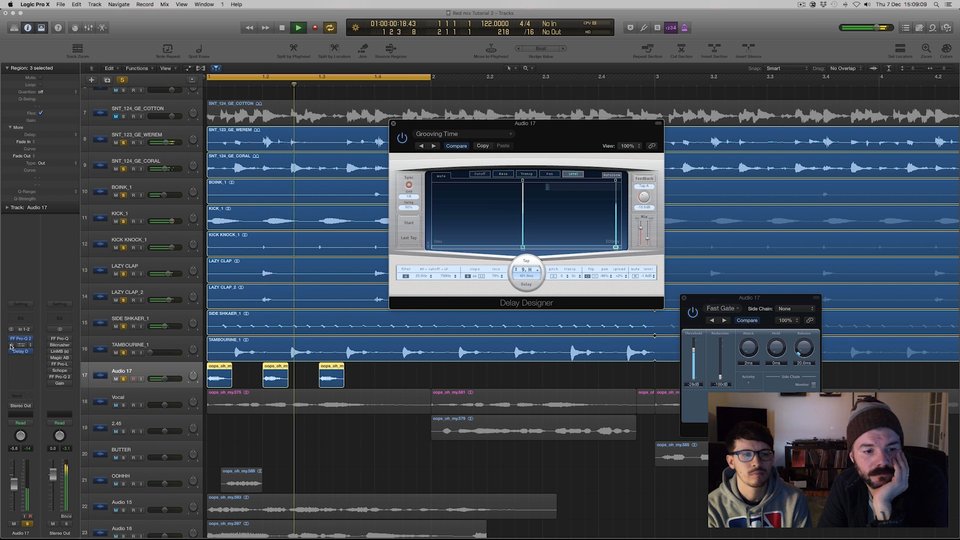Viewport: 960px width, 540px height.
Task: Toggle the Inspector button in control bar
Action: [x=28, y=28]
